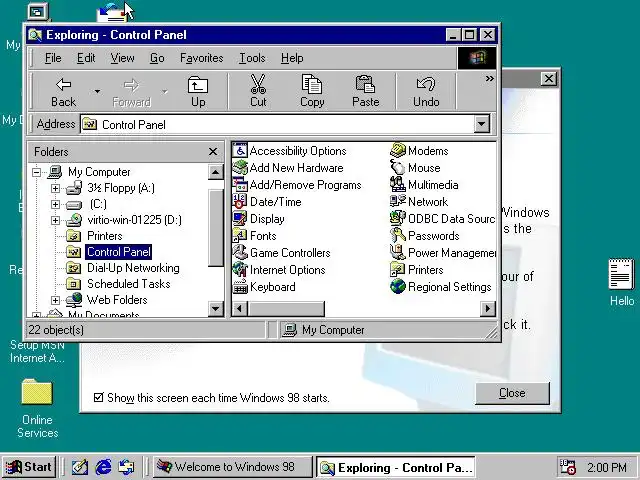Select the Mouse settings icon
This screenshot has height=480, width=640.
tap(415, 168)
